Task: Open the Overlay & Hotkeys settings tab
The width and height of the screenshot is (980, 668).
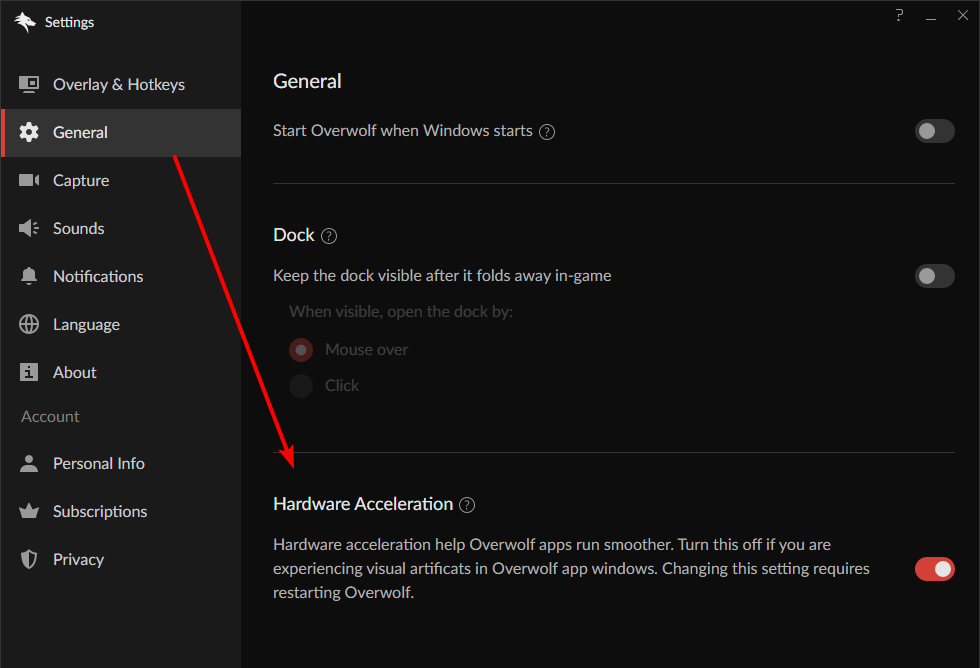Action: click(x=121, y=84)
